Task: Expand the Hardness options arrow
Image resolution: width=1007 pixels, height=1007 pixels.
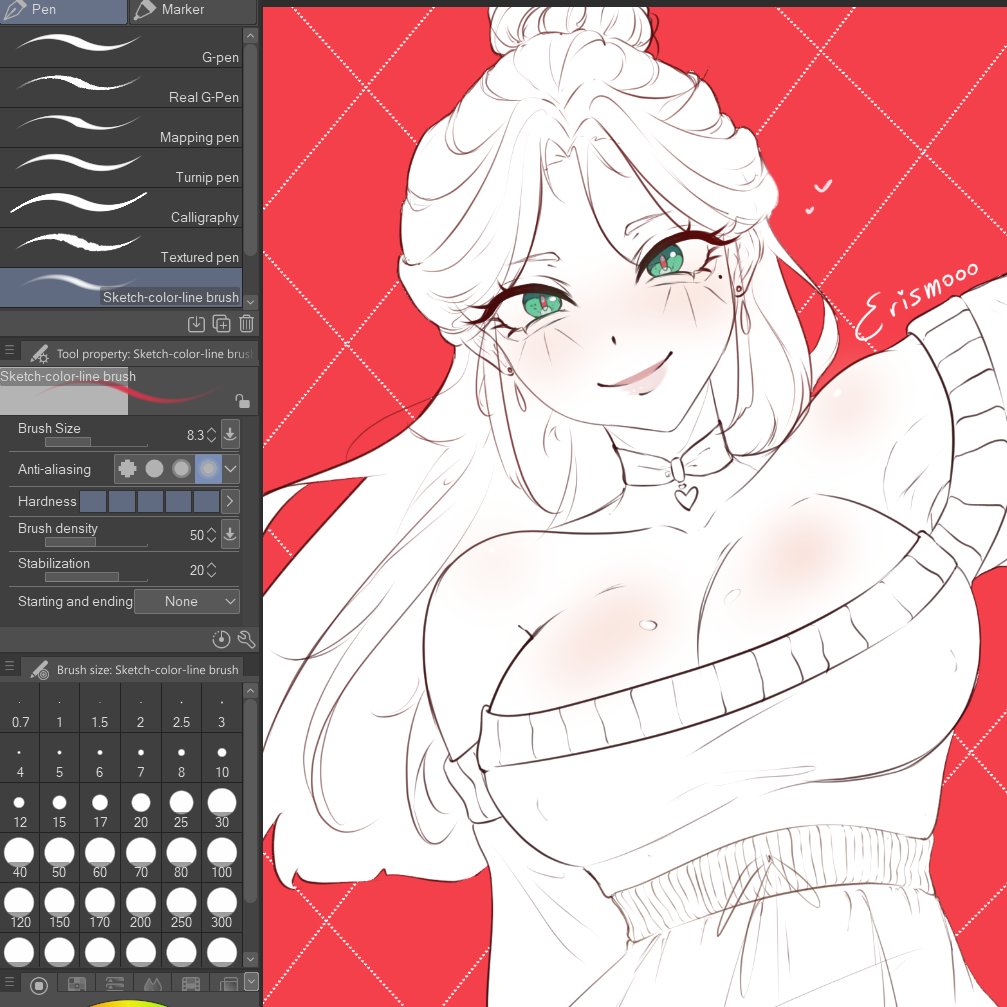Action: click(x=230, y=502)
